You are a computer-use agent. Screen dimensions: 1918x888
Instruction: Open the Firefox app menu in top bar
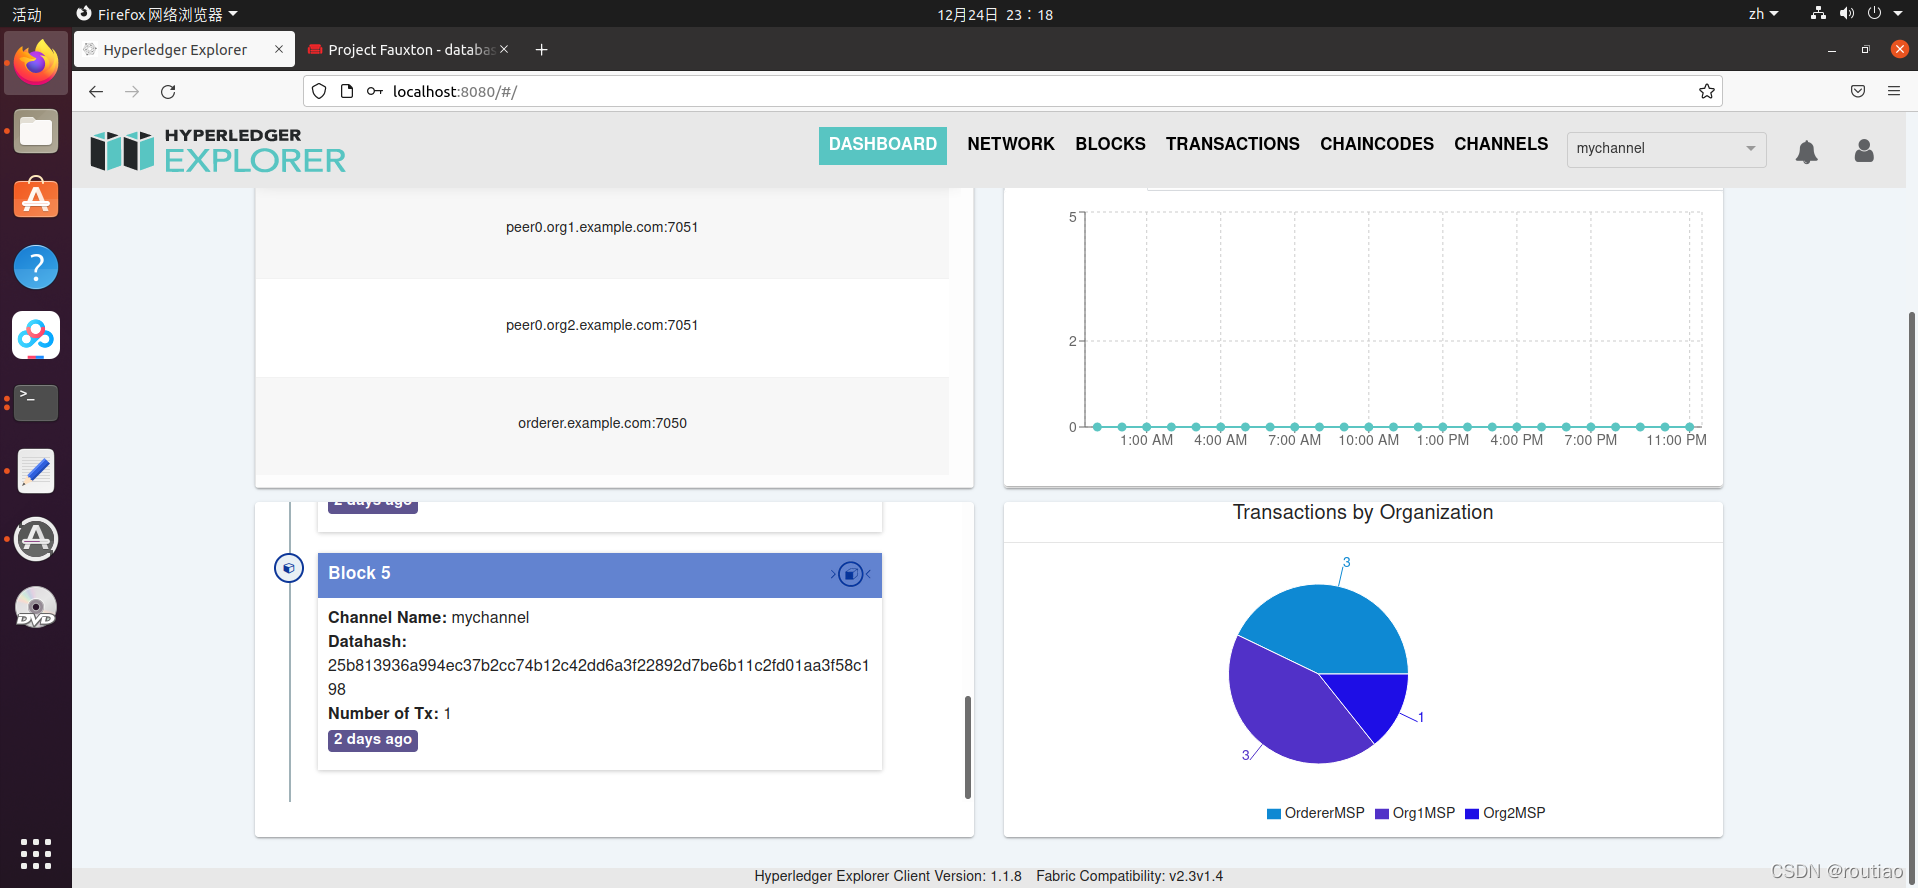(158, 14)
